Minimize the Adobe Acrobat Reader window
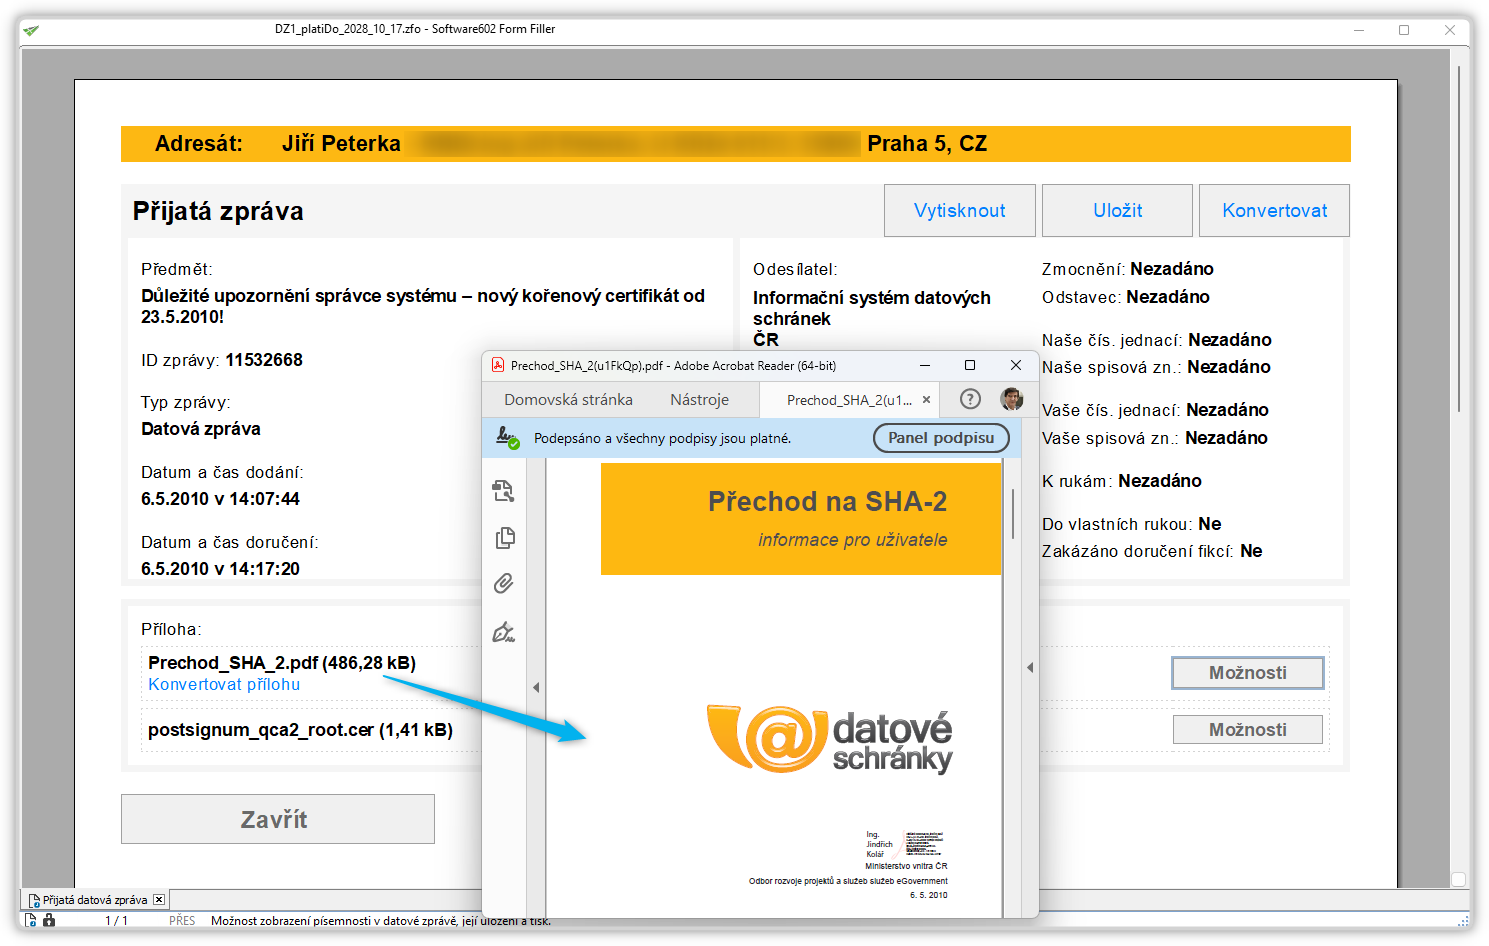 pos(925,365)
